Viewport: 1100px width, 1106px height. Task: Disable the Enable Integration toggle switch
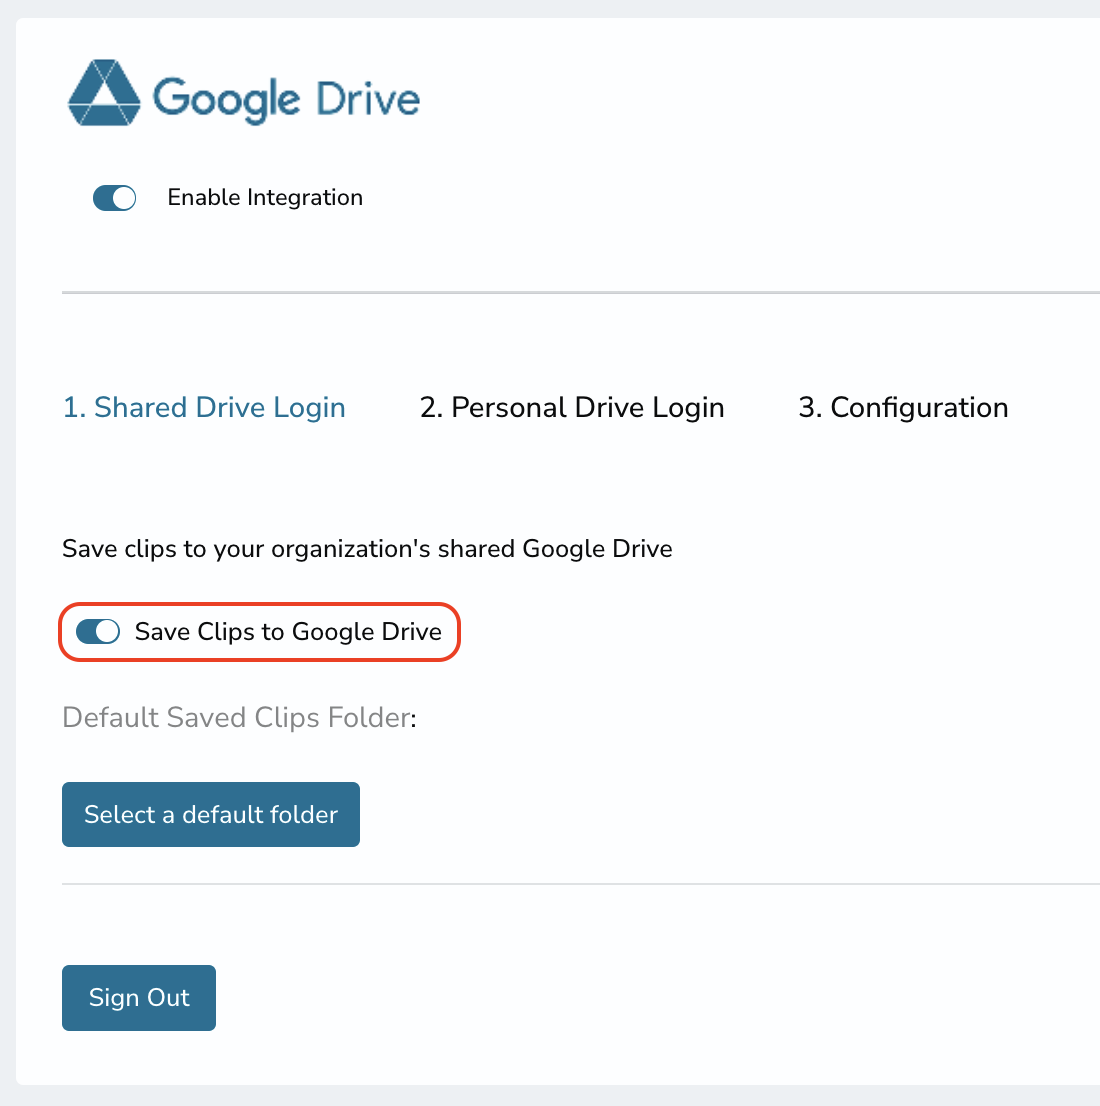pos(114,198)
